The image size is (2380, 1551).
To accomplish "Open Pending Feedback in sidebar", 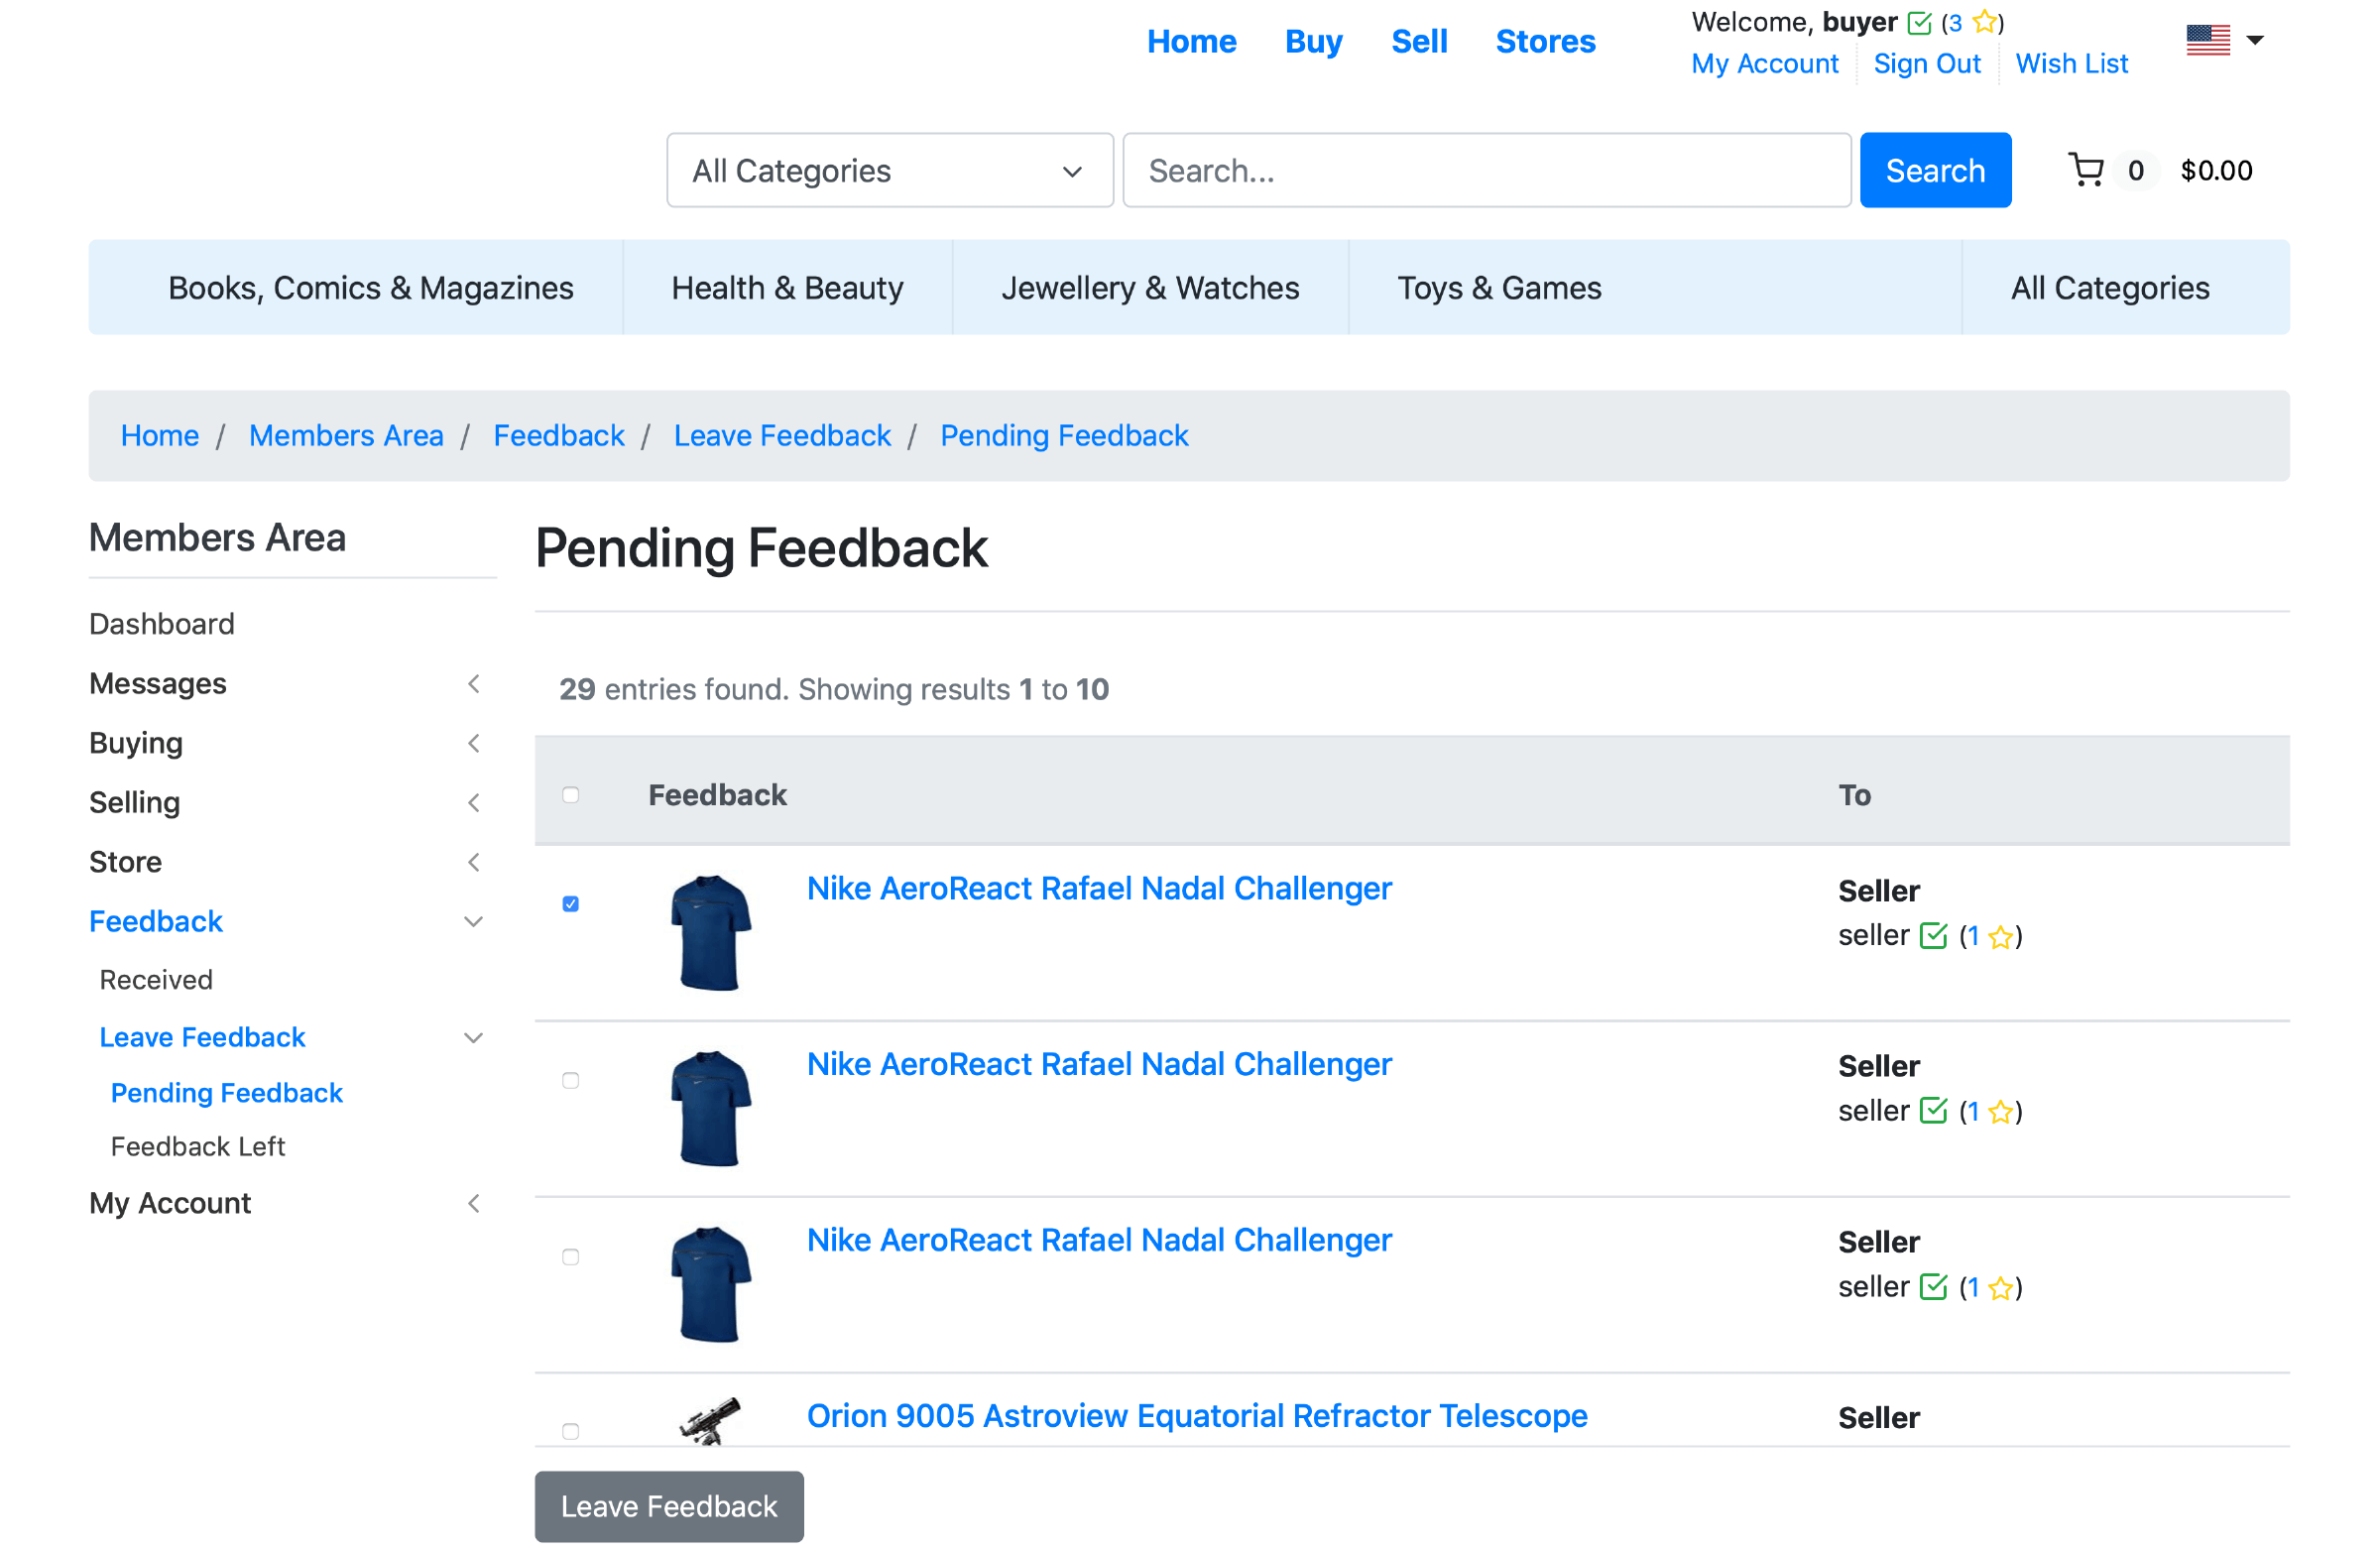I will (x=227, y=1093).
